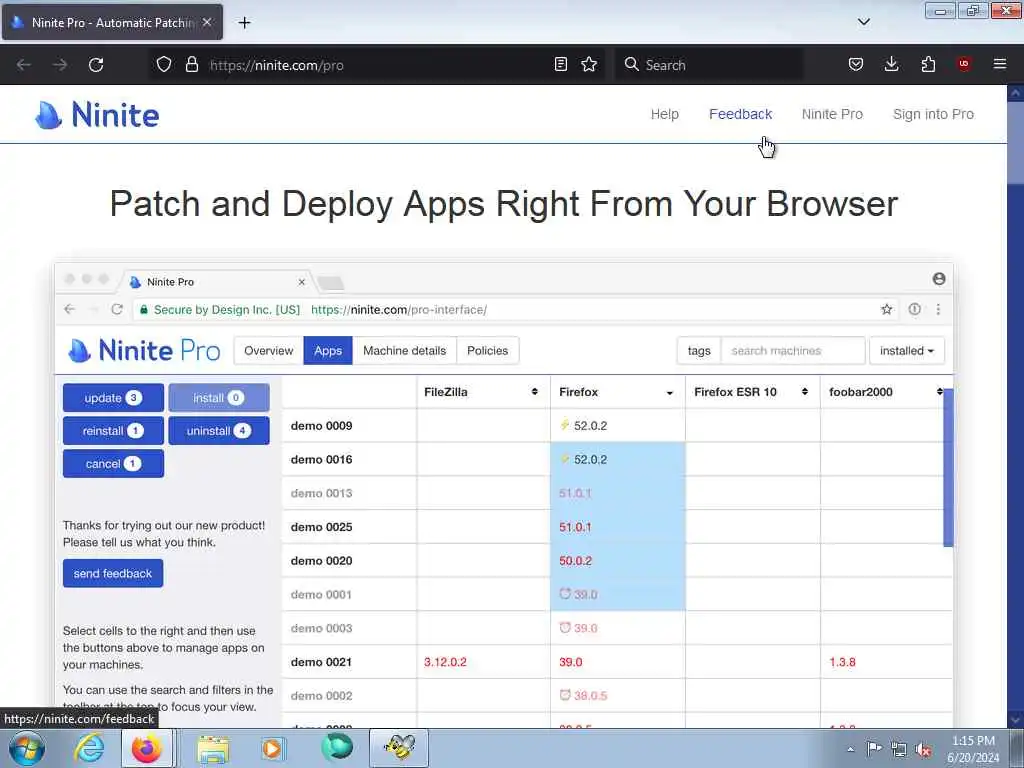Click the bee application taskbar icon

coord(399,748)
